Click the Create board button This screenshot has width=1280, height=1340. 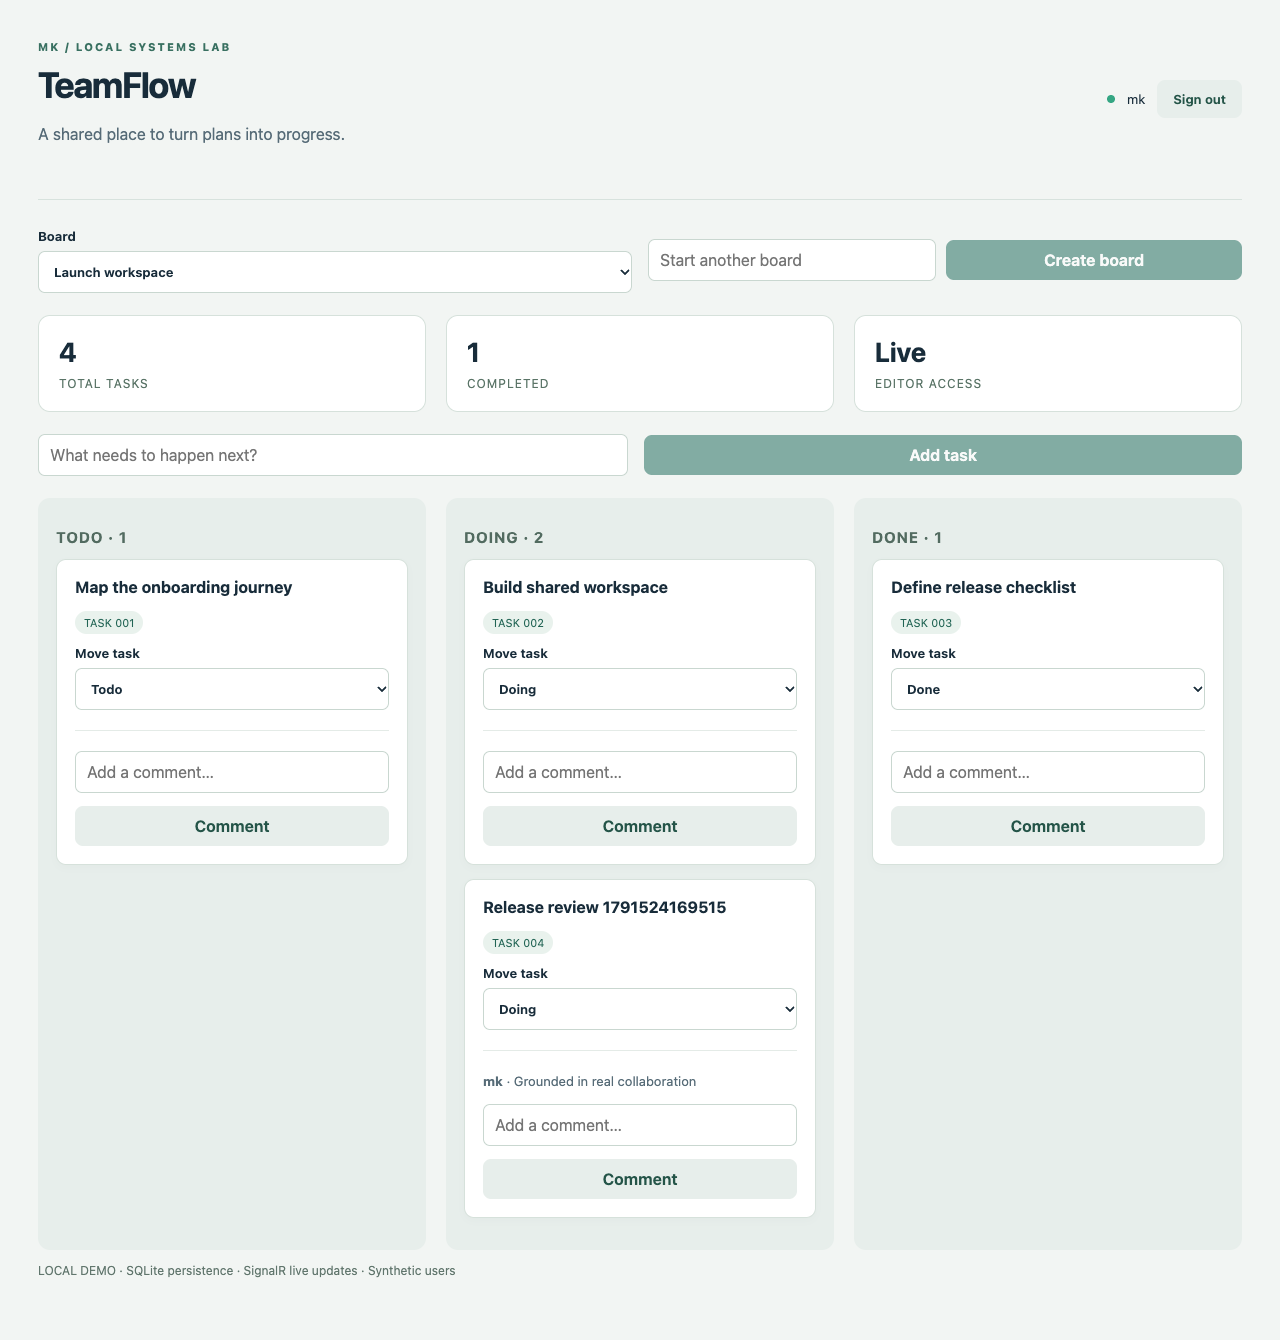[1094, 260]
